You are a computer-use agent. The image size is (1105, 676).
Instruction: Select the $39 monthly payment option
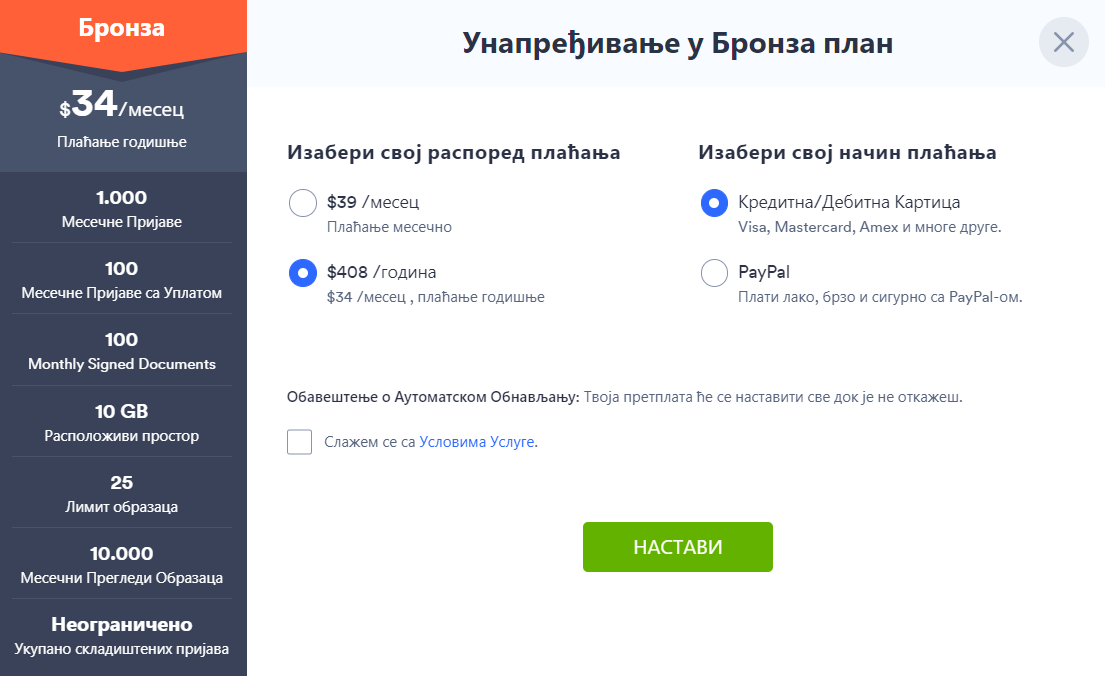click(302, 204)
